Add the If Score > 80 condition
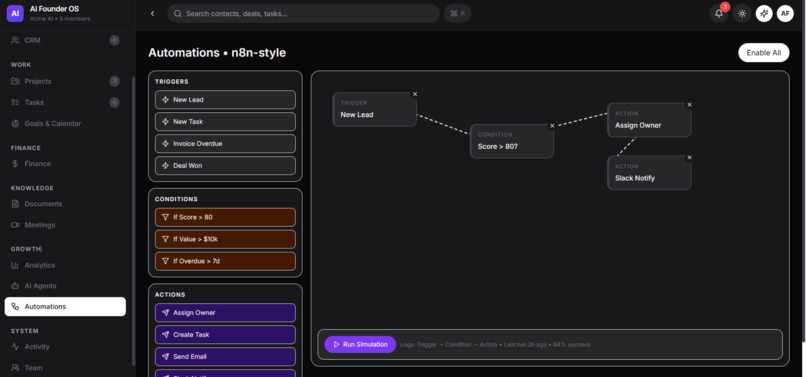 click(225, 217)
